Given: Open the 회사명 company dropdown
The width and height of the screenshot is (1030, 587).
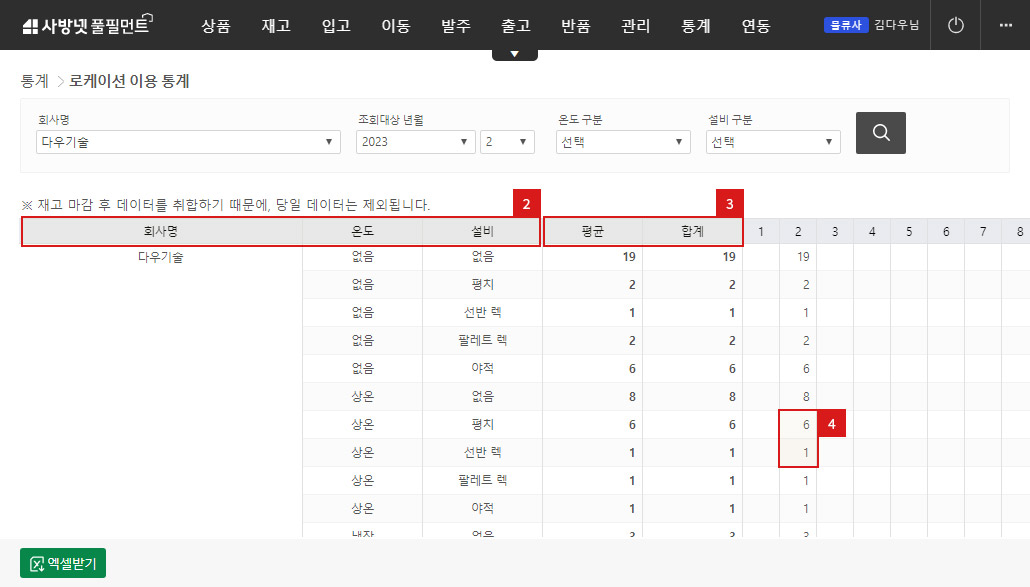Looking at the screenshot, I should [x=187, y=142].
